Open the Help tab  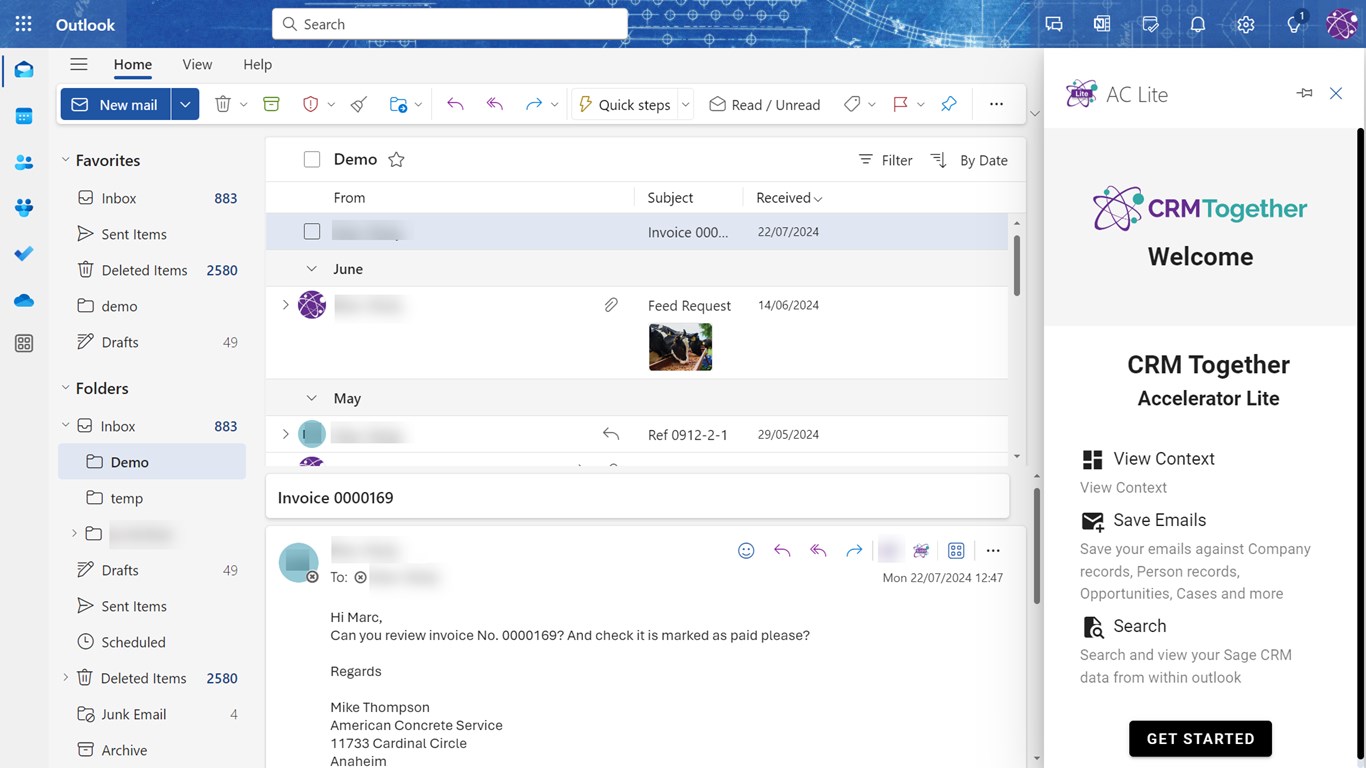[257, 64]
